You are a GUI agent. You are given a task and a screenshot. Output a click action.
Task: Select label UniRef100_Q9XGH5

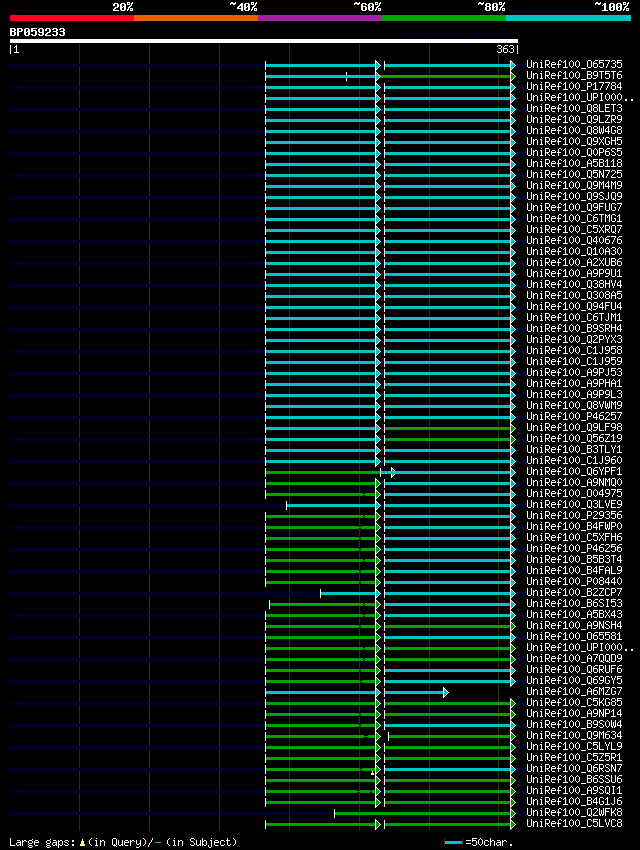574,141
